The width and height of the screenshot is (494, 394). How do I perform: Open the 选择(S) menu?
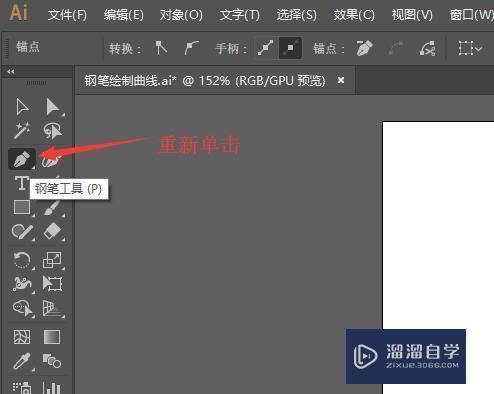coord(297,15)
